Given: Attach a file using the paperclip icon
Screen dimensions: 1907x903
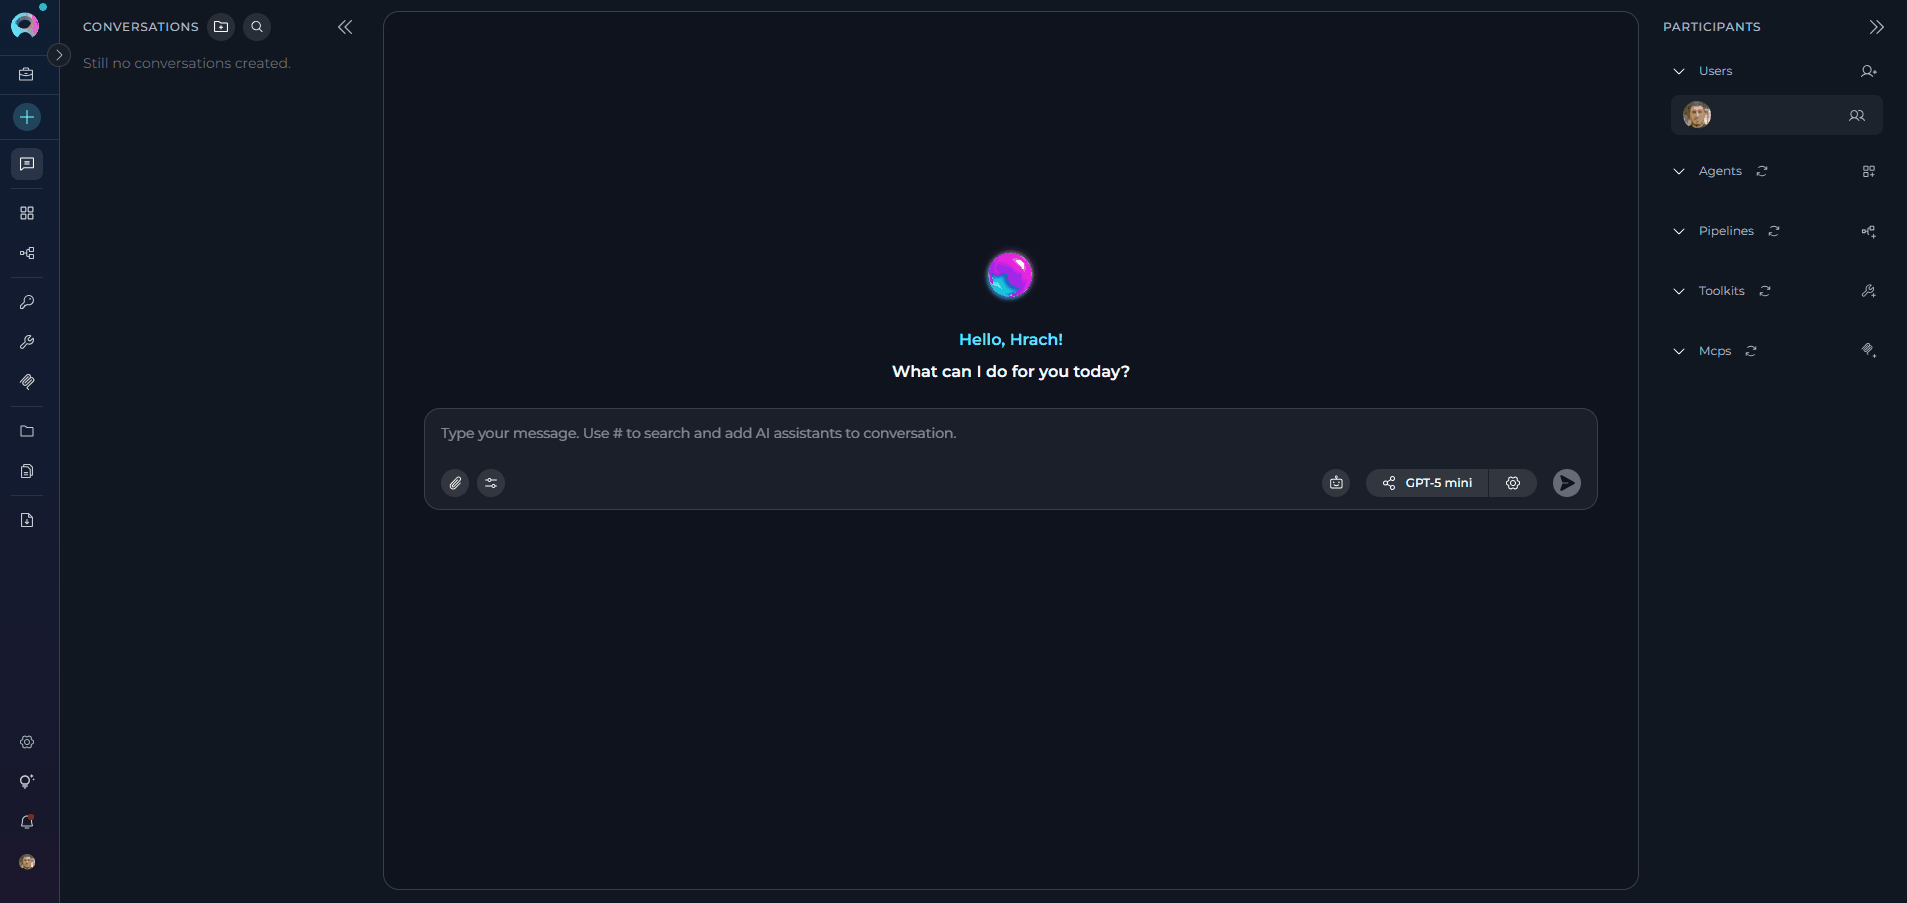Looking at the screenshot, I should click(455, 483).
